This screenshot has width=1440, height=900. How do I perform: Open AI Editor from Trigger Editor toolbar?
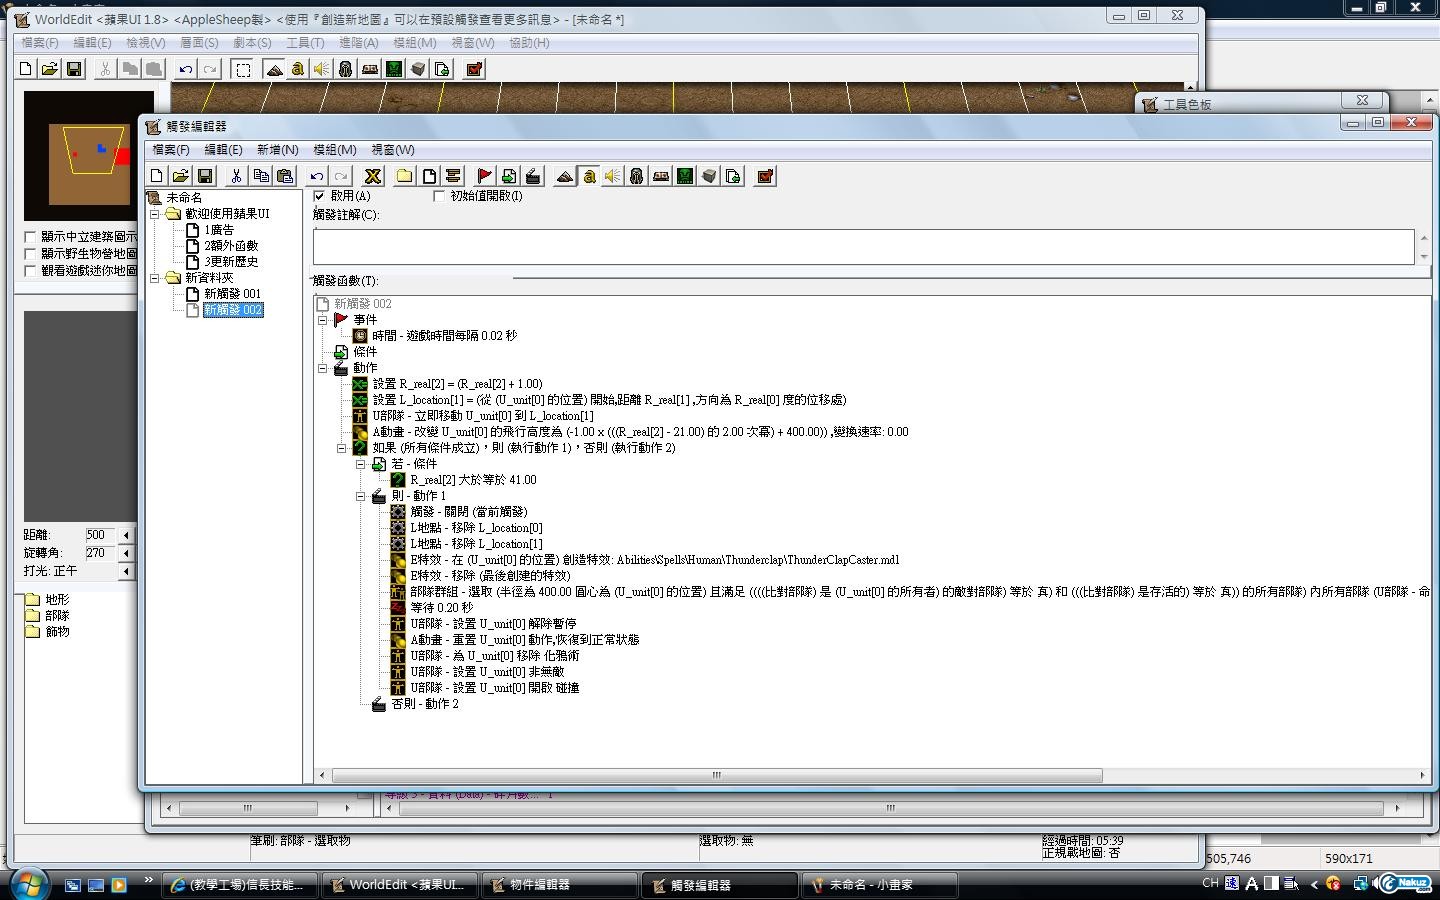click(685, 176)
